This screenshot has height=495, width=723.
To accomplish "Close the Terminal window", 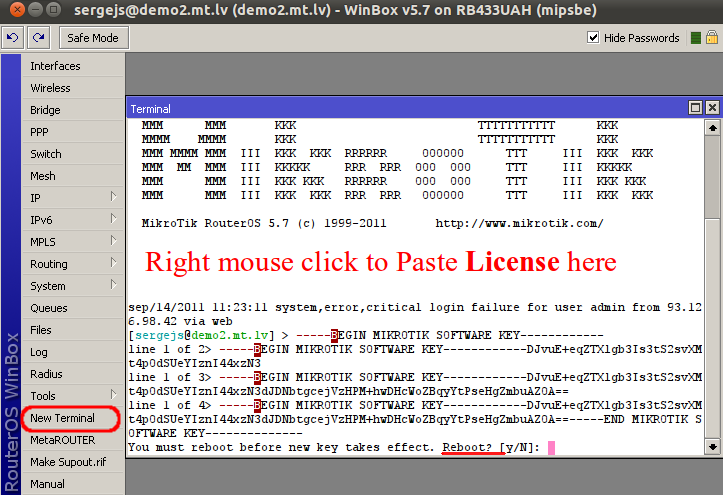I will (711, 108).
